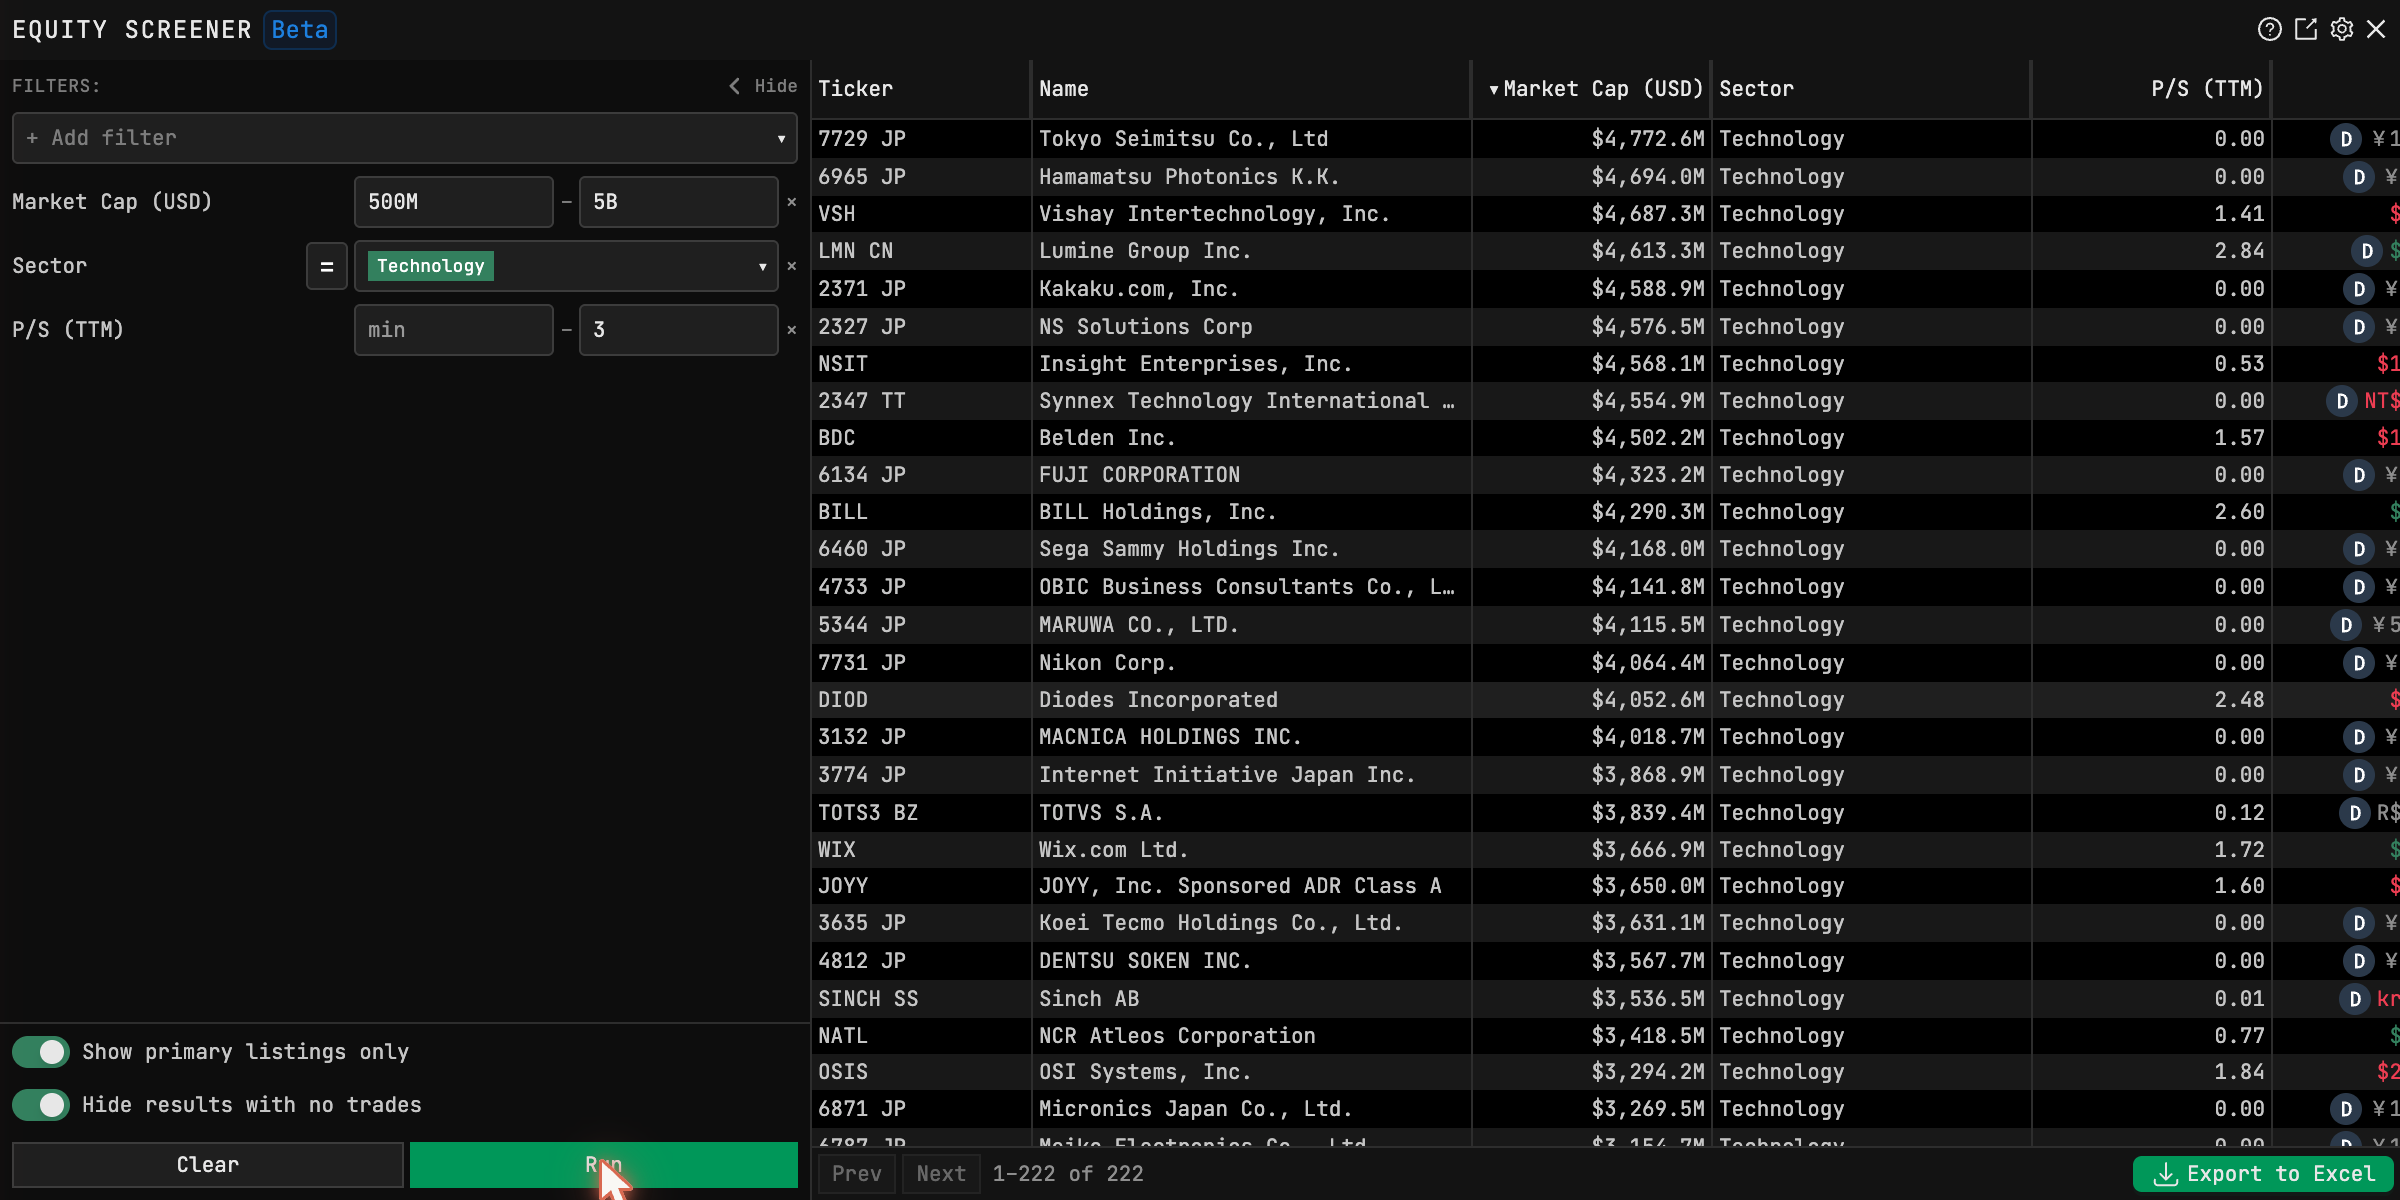2400x1200 pixels.
Task: Click the D badge in Sinch AB row
Action: (2354, 999)
